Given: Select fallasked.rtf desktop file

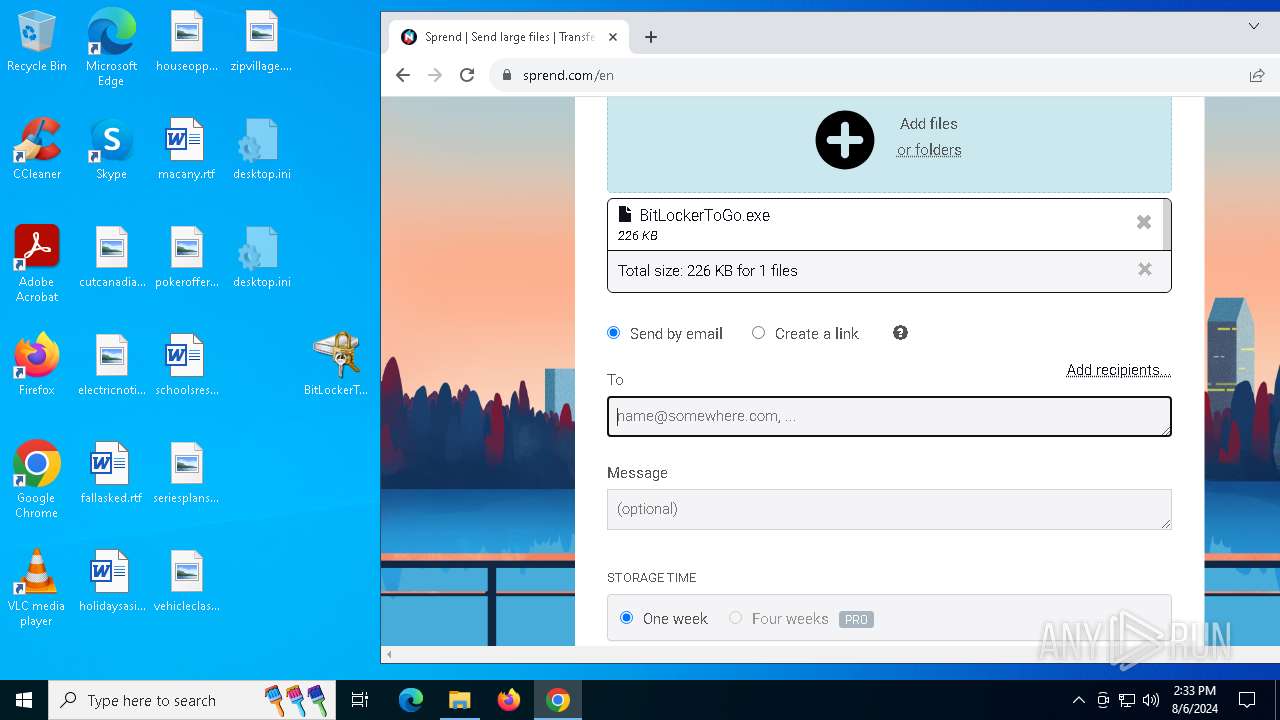Looking at the screenshot, I should pos(111,473).
